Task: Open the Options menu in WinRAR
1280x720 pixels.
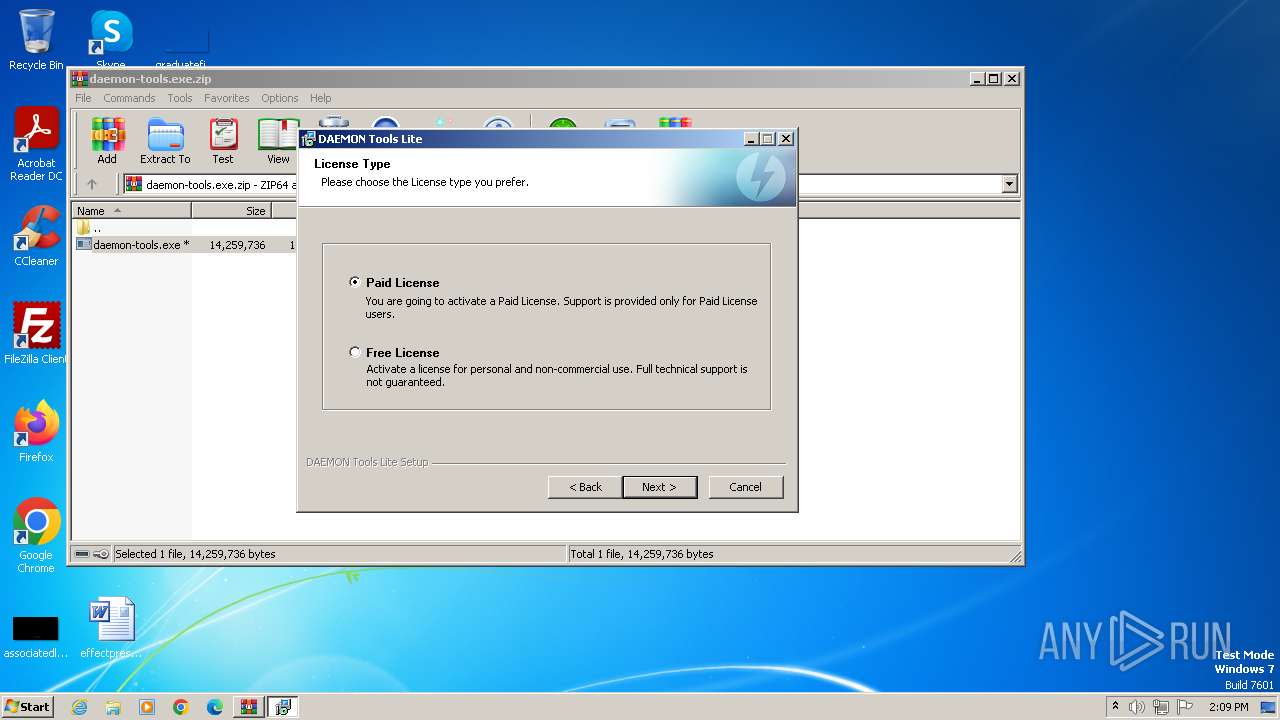Action: [x=280, y=98]
